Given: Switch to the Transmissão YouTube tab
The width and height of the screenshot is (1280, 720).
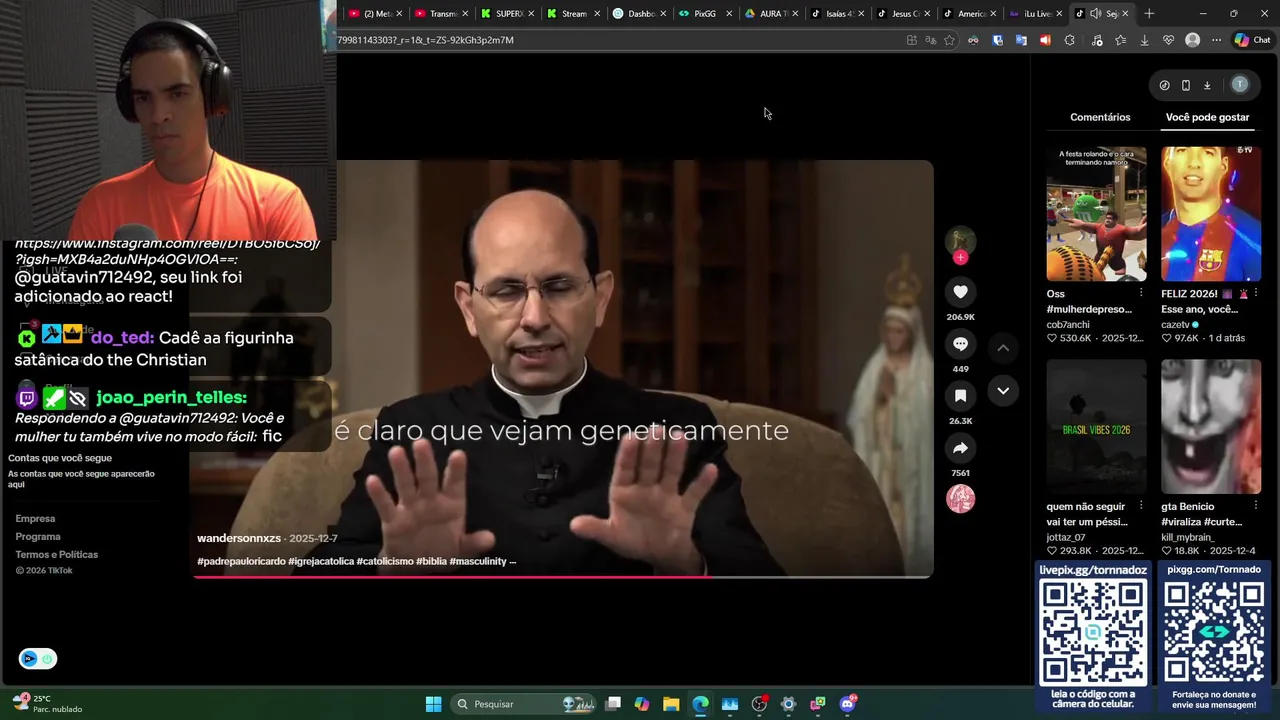Looking at the screenshot, I should [442, 13].
